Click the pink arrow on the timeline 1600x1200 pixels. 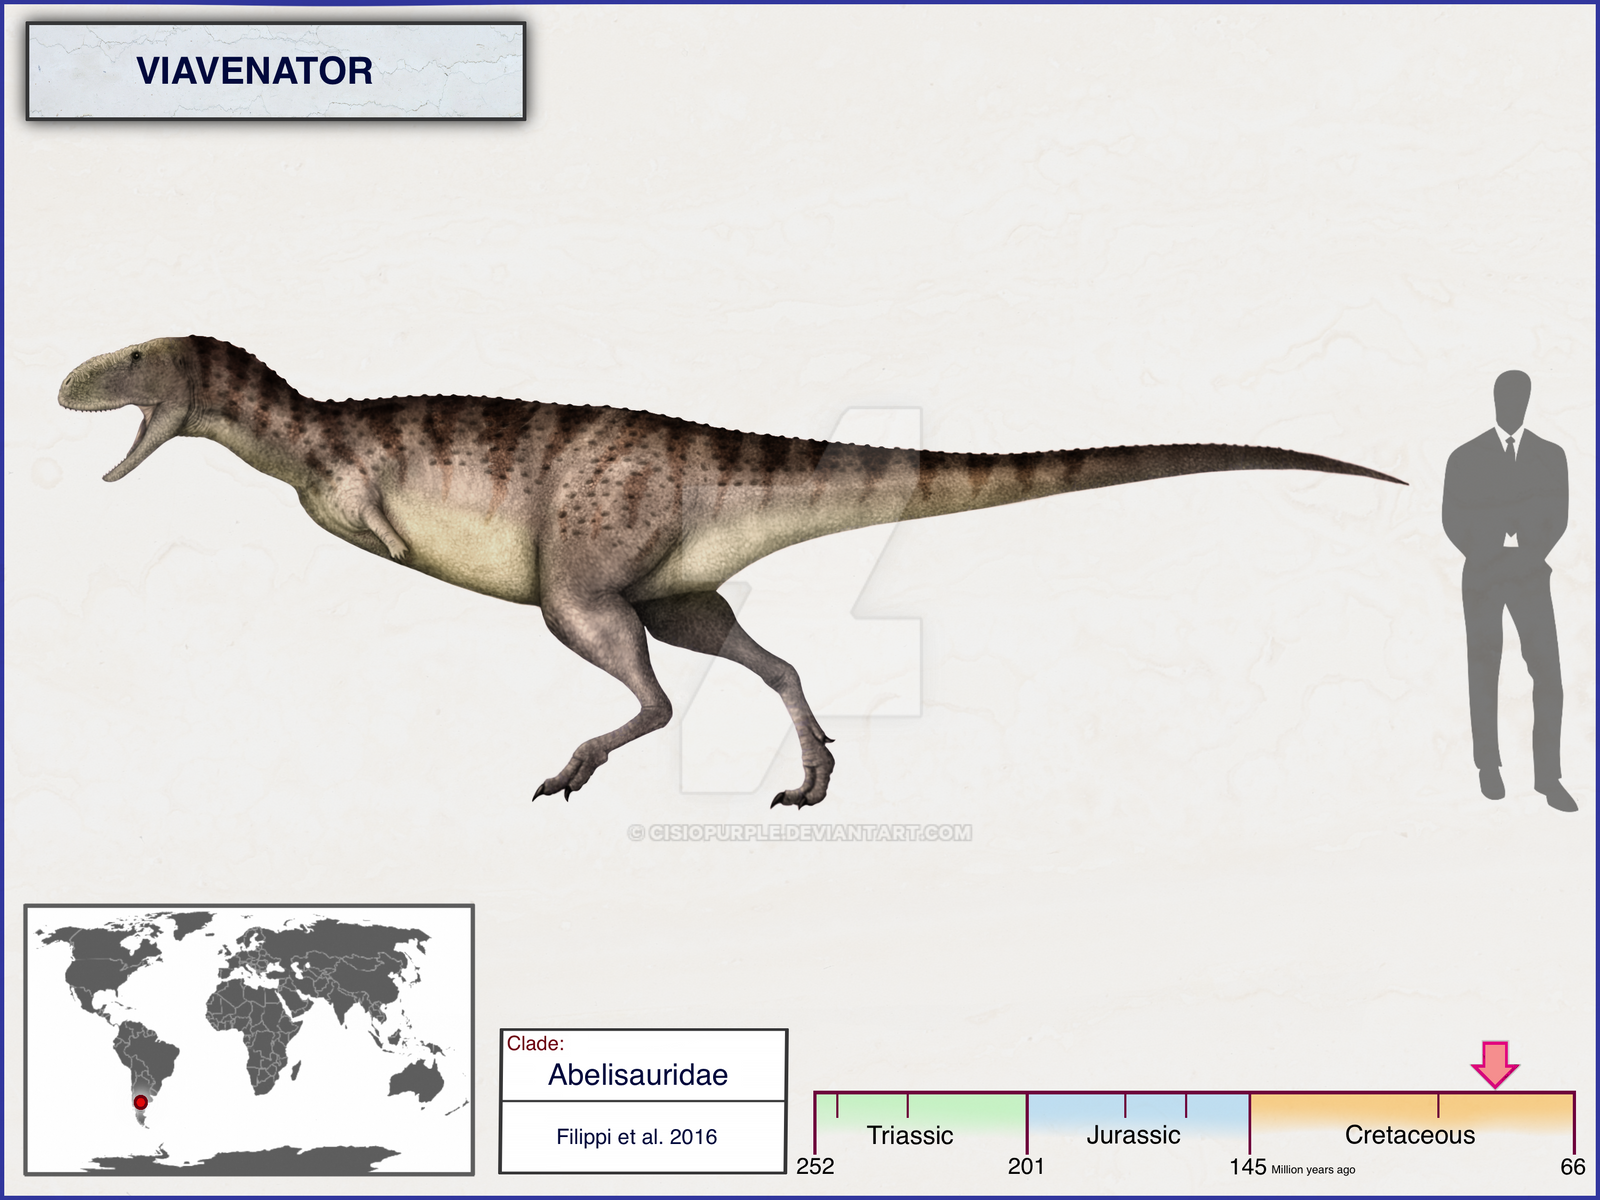(1495, 1064)
